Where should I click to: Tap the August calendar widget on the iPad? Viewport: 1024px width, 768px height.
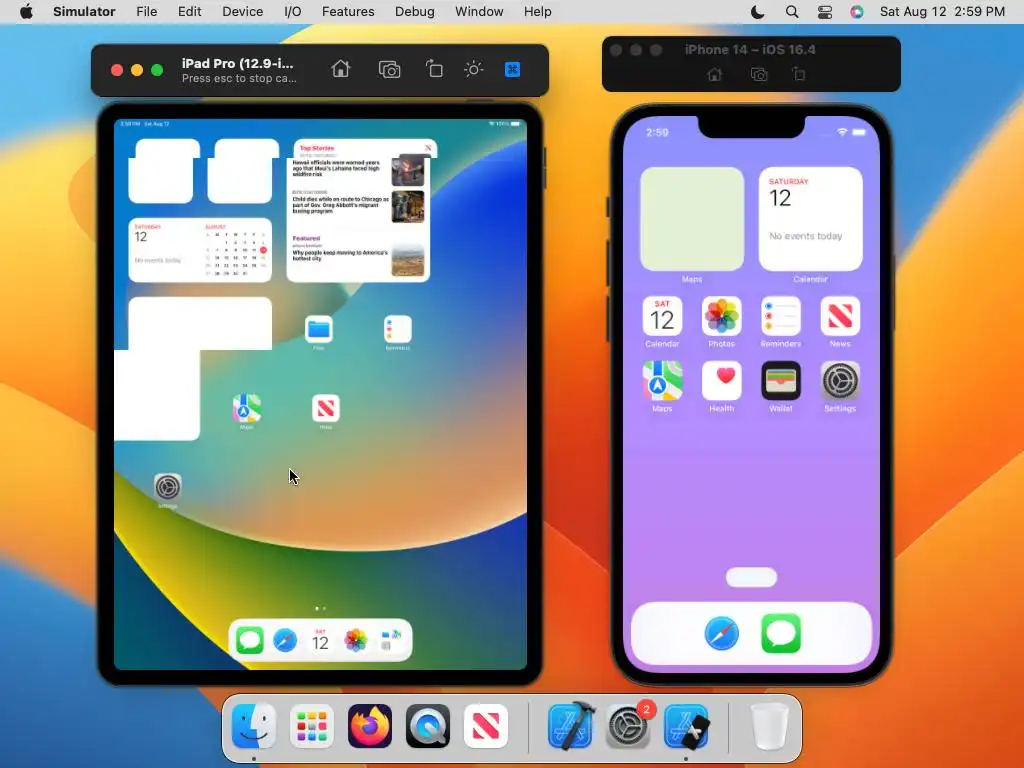(200, 250)
